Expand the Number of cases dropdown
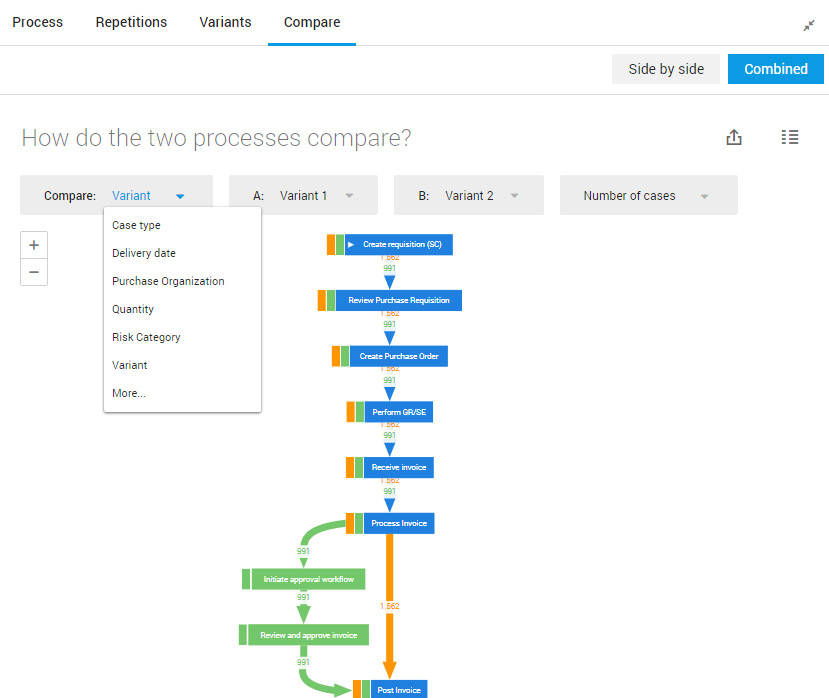The width and height of the screenshot is (829, 698). point(649,195)
